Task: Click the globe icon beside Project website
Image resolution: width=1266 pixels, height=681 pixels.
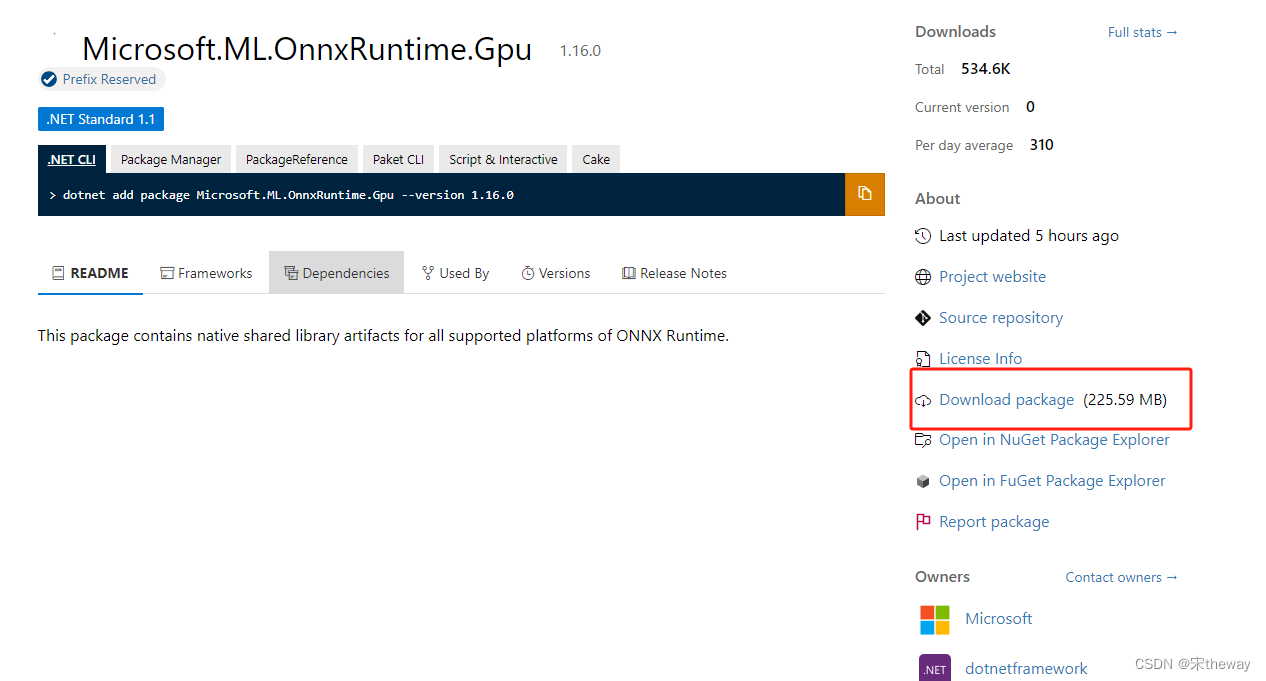Action: (x=923, y=277)
